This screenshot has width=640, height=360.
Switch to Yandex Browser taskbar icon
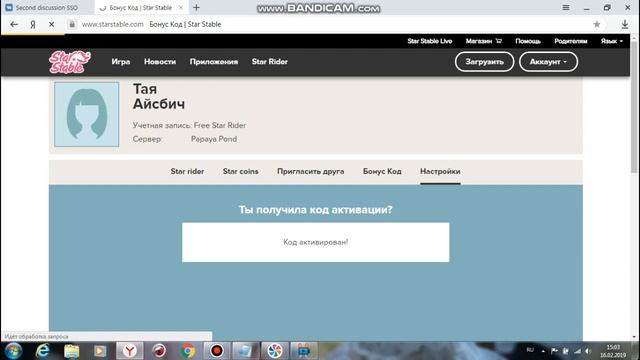[130, 351]
